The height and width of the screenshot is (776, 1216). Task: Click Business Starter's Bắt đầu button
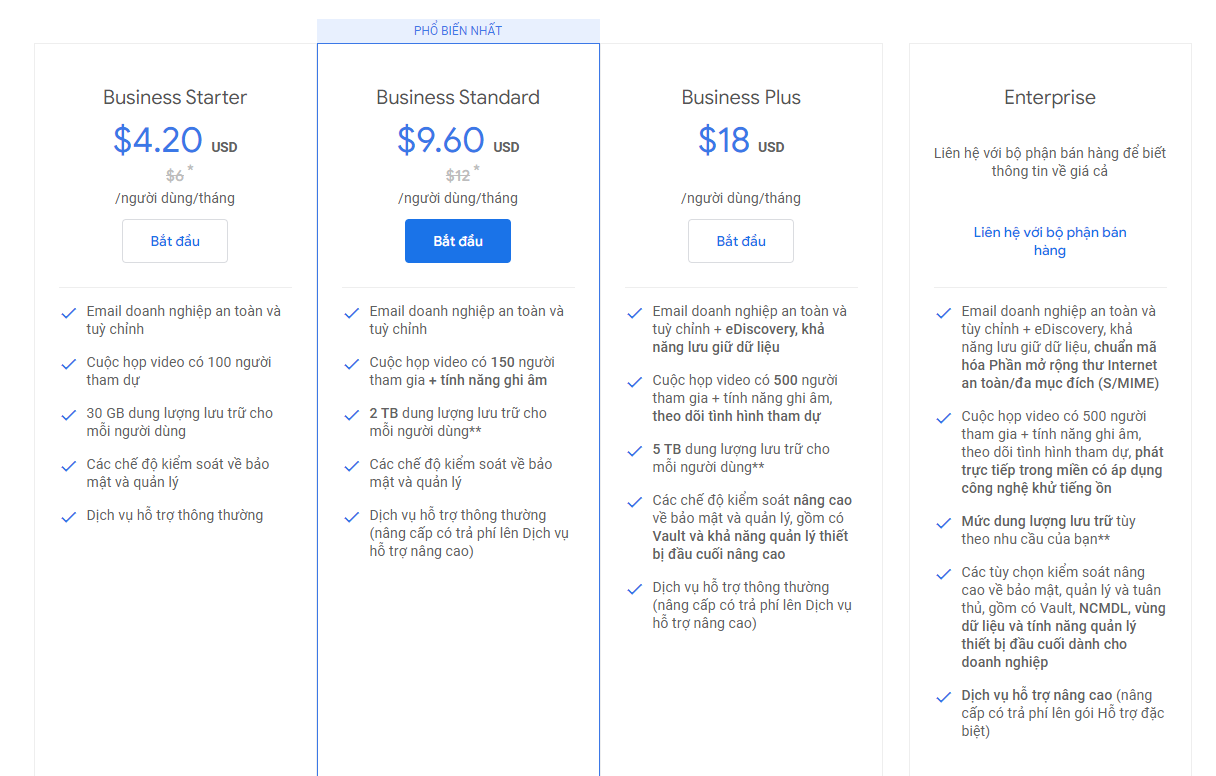click(x=175, y=241)
